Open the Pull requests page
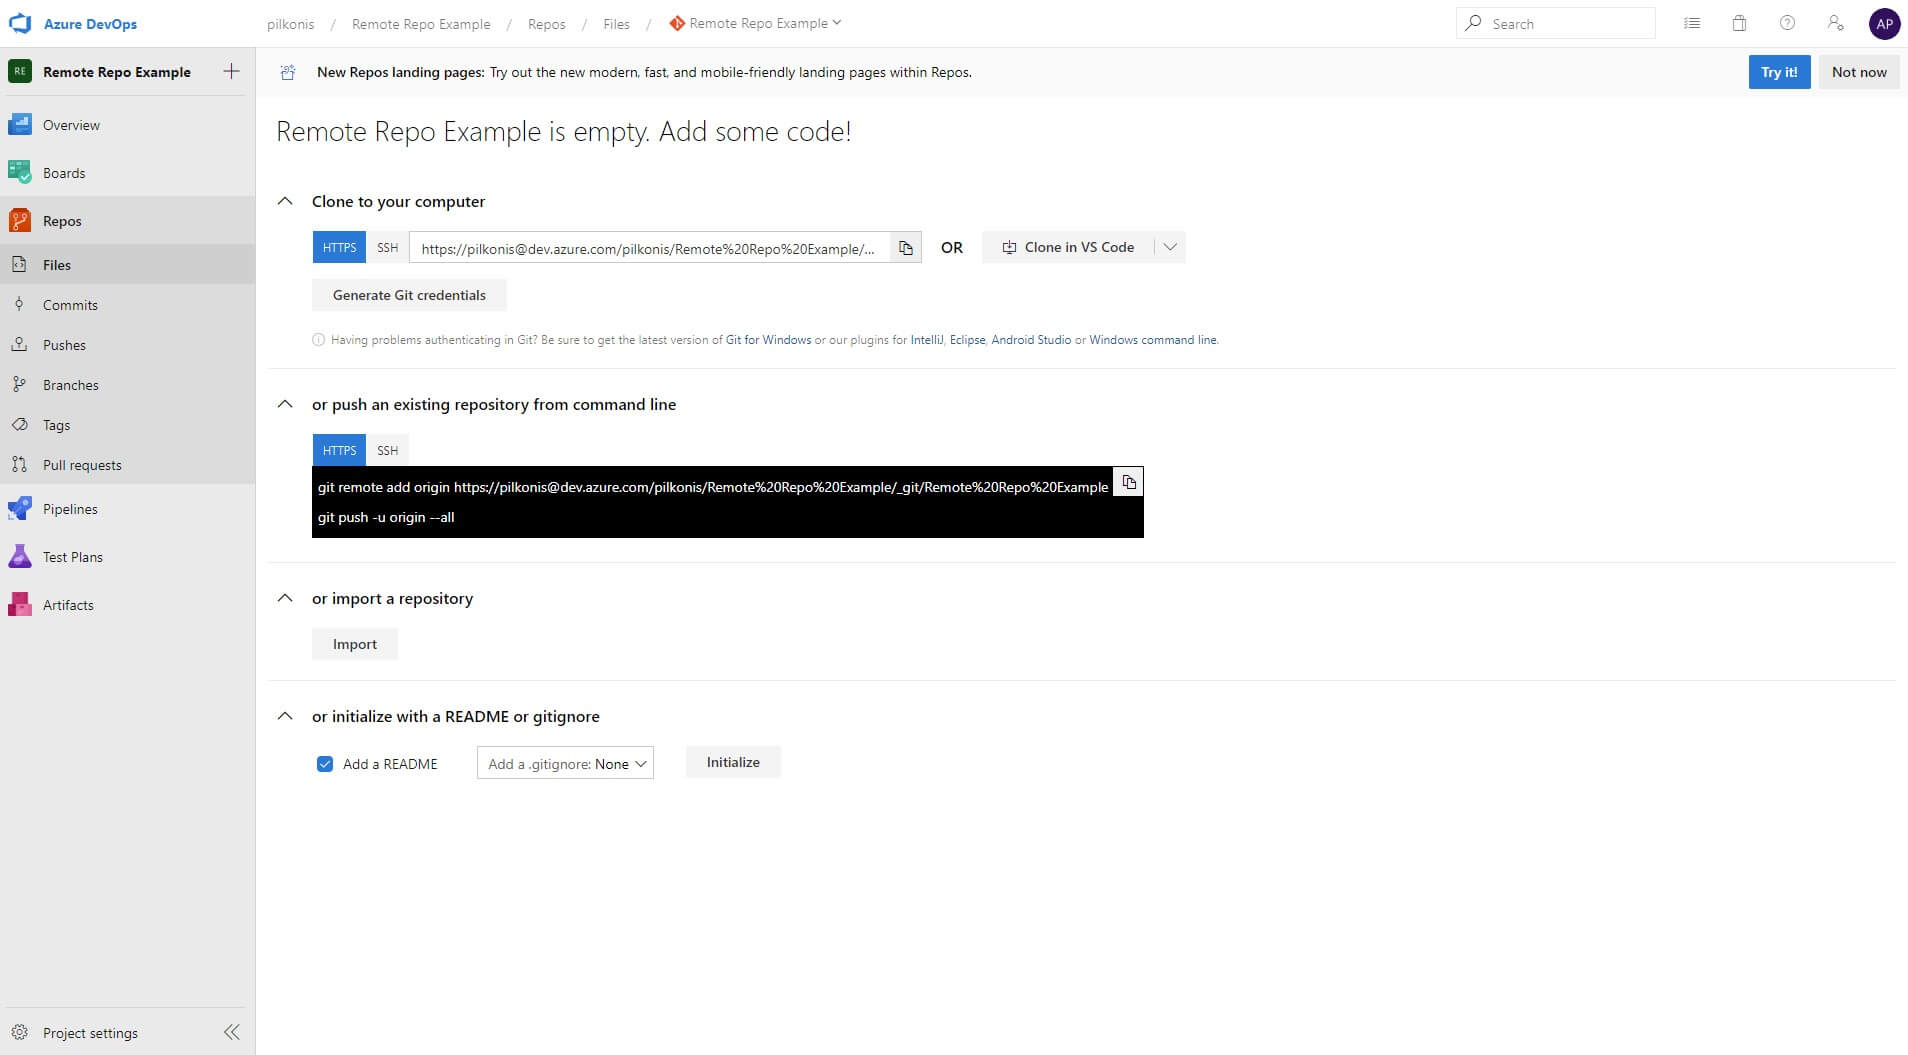Screen dimensions: 1908x1055 [127, 465]
